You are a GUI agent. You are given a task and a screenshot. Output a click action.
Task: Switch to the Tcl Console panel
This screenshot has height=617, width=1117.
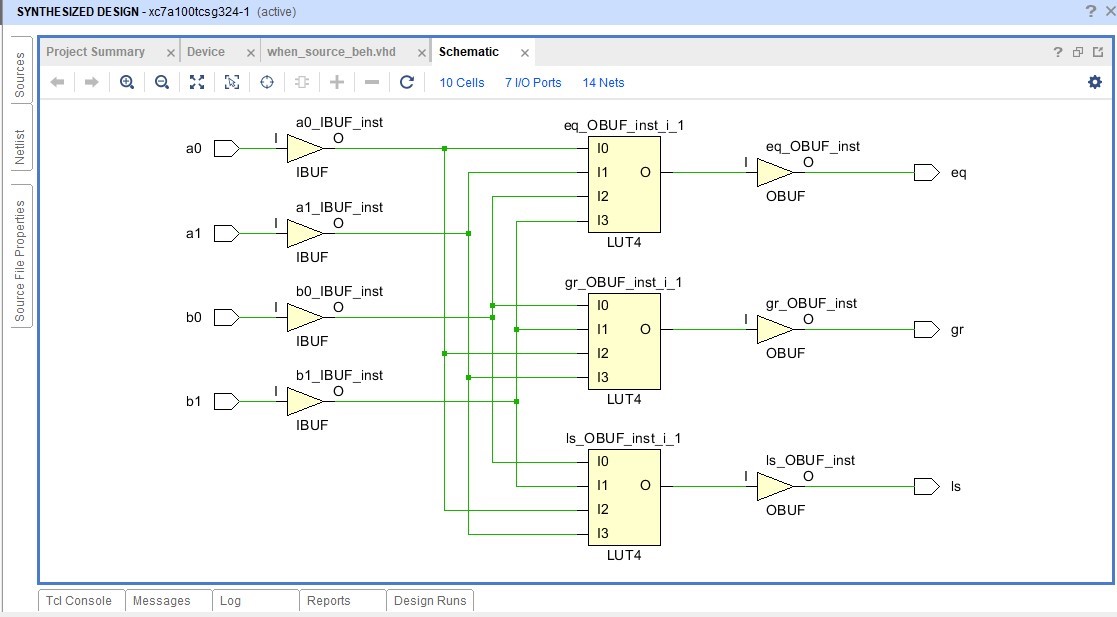click(x=78, y=601)
